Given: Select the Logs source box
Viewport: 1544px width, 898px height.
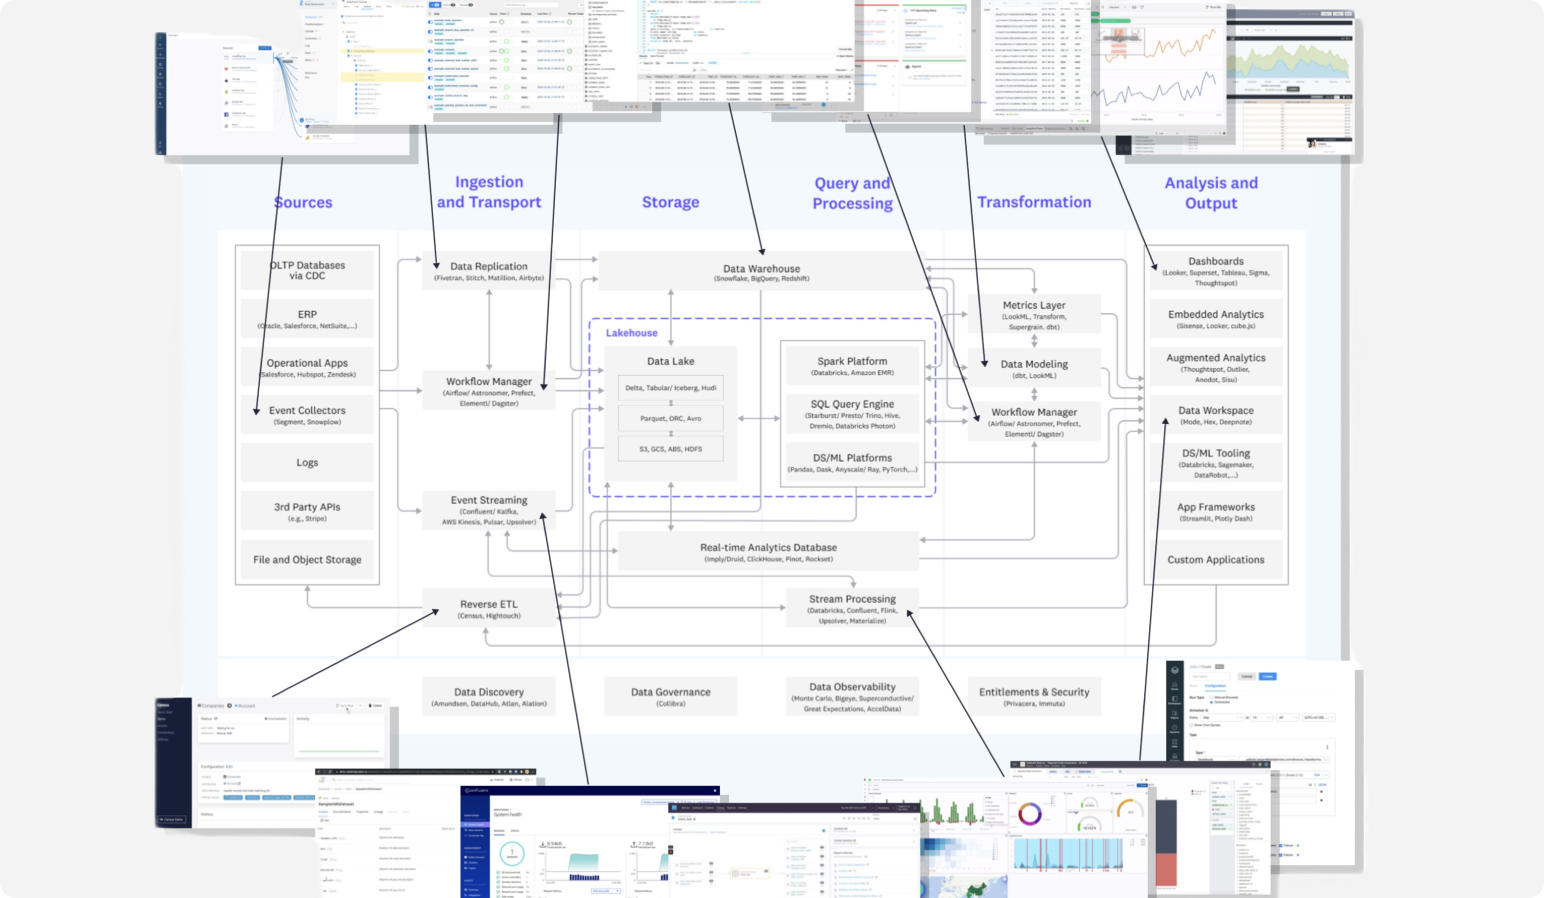Looking at the screenshot, I should click(307, 462).
